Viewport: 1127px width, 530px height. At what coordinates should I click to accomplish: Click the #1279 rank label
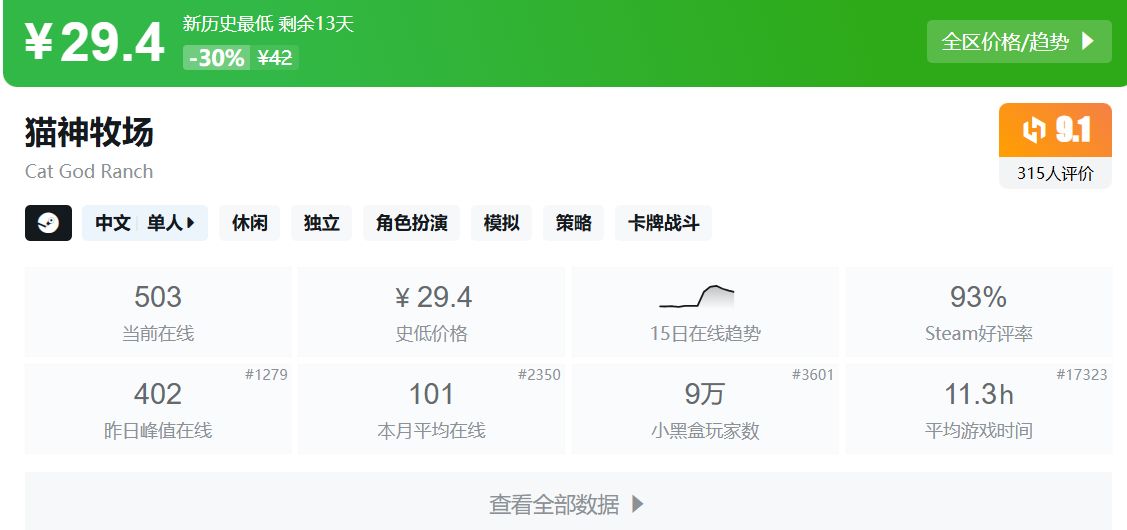(x=266, y=375)
